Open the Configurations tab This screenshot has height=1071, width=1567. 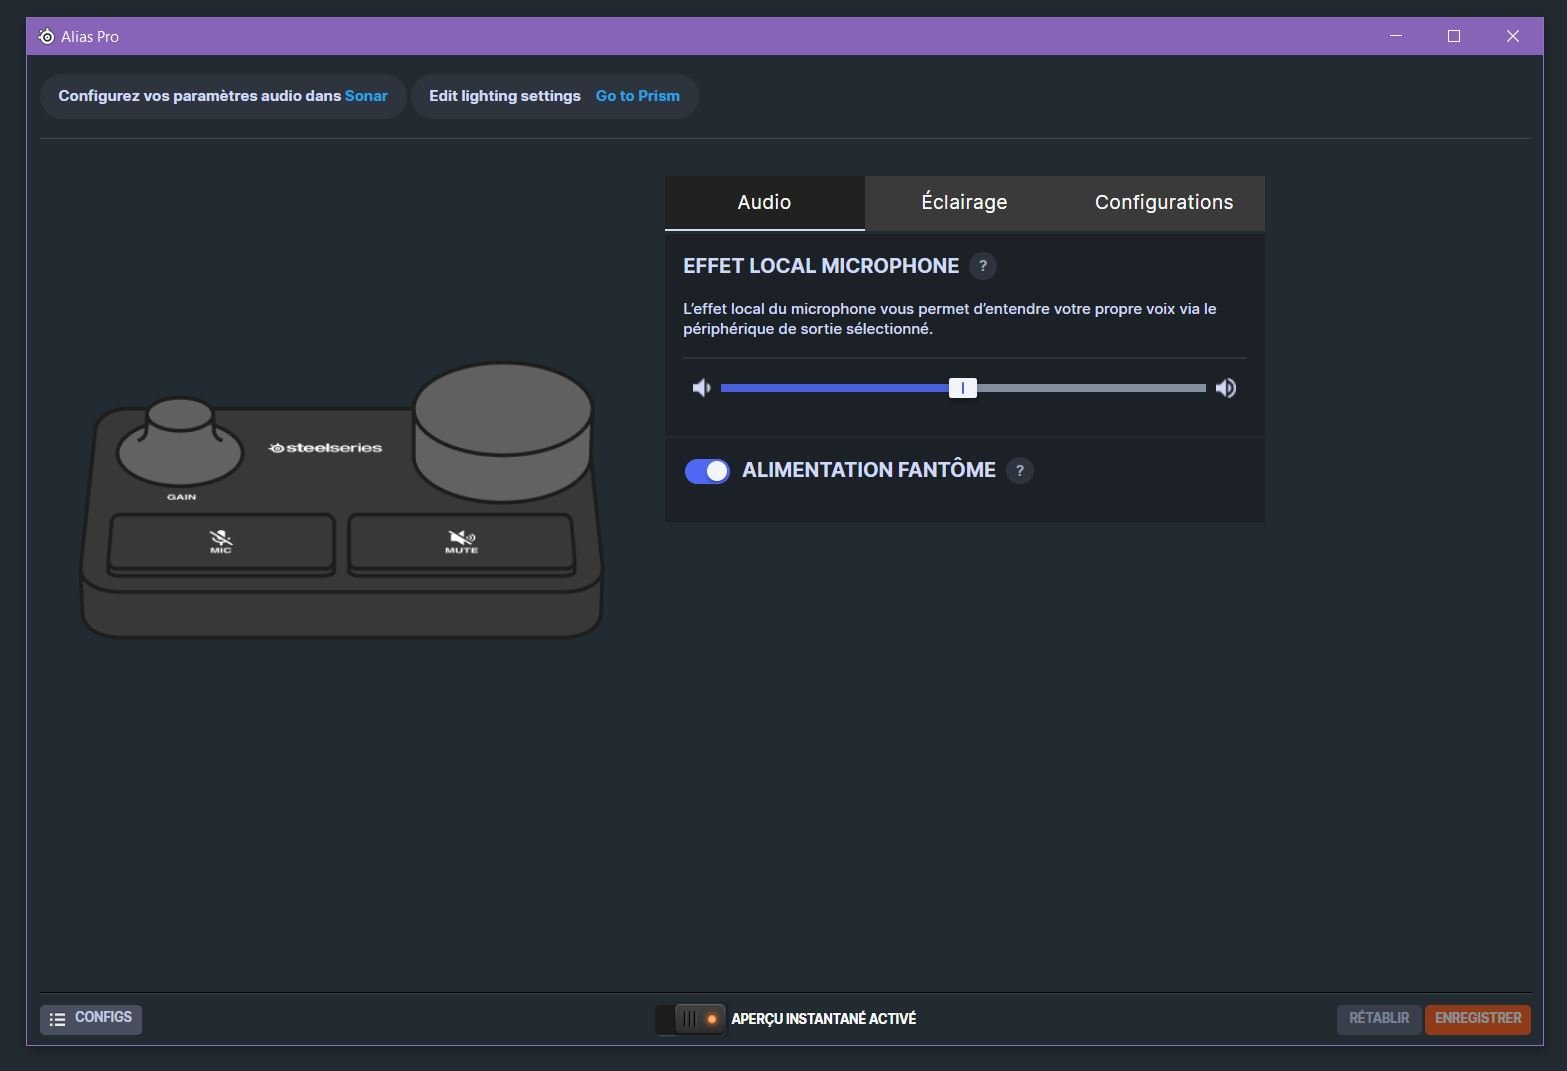click(x=1164, y=202)
